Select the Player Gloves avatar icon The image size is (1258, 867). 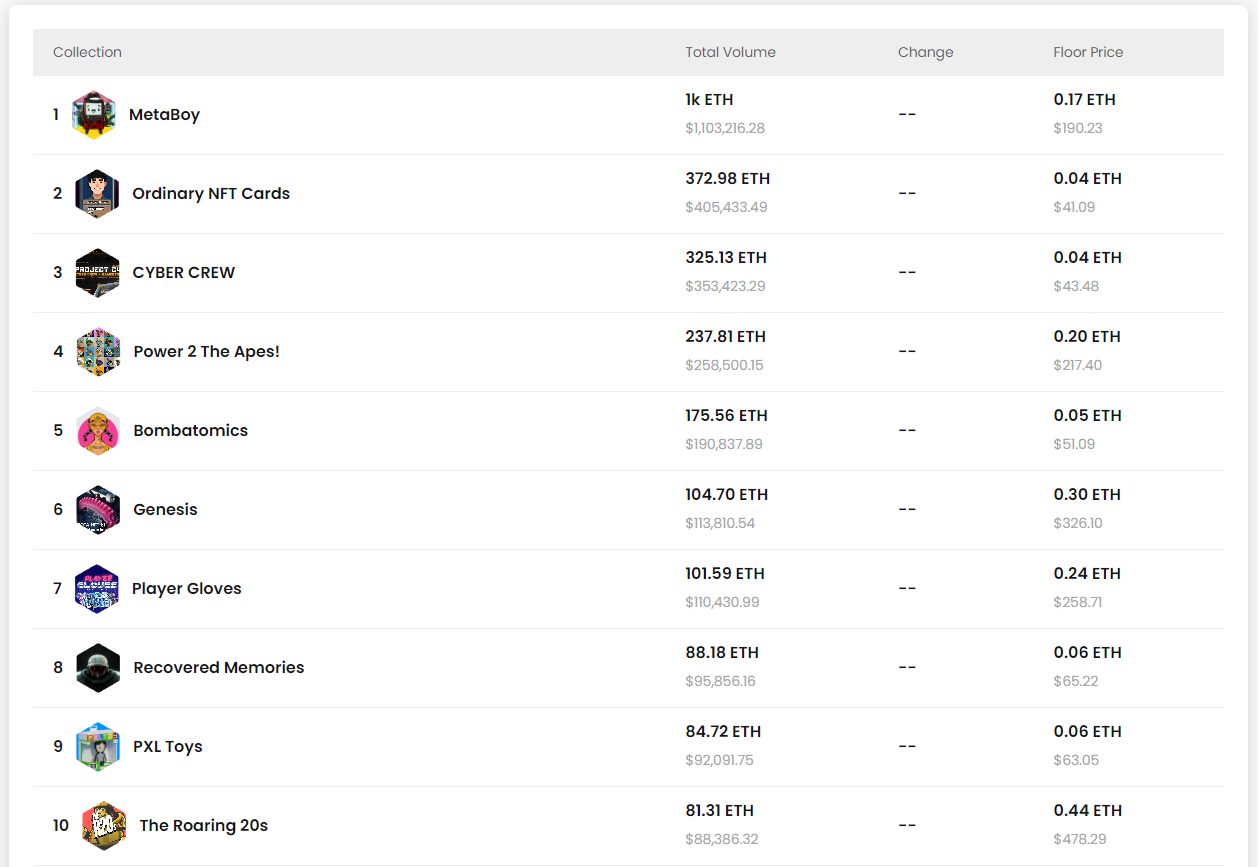point(97,589)
